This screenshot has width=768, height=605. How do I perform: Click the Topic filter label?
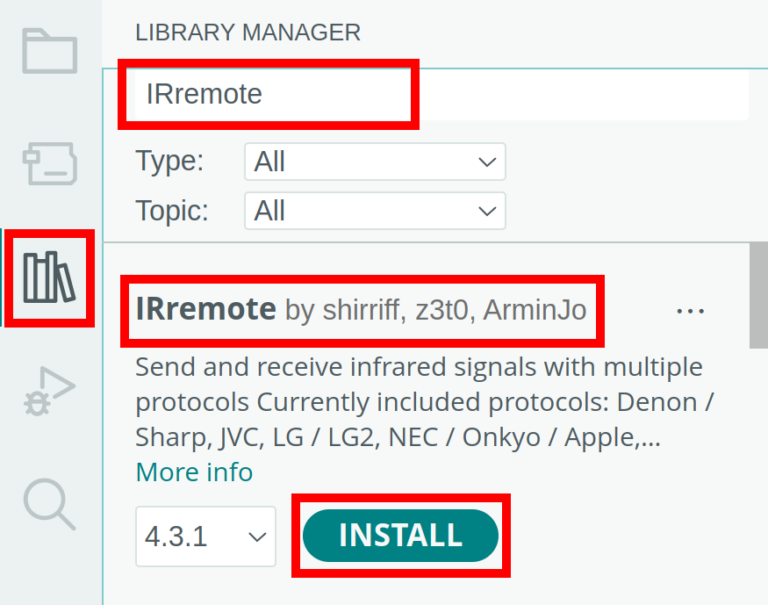click(172, 211)
